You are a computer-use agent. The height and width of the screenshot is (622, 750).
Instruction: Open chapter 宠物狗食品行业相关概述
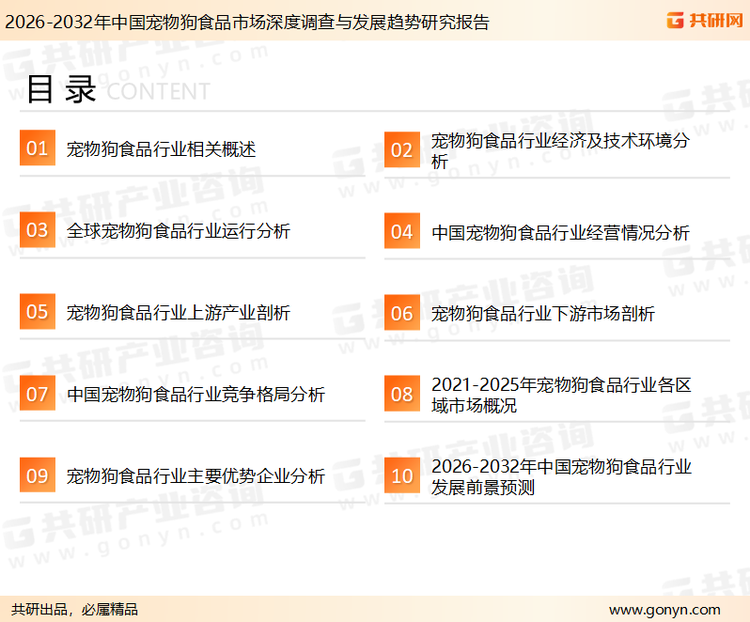click(x=161, y=149)
